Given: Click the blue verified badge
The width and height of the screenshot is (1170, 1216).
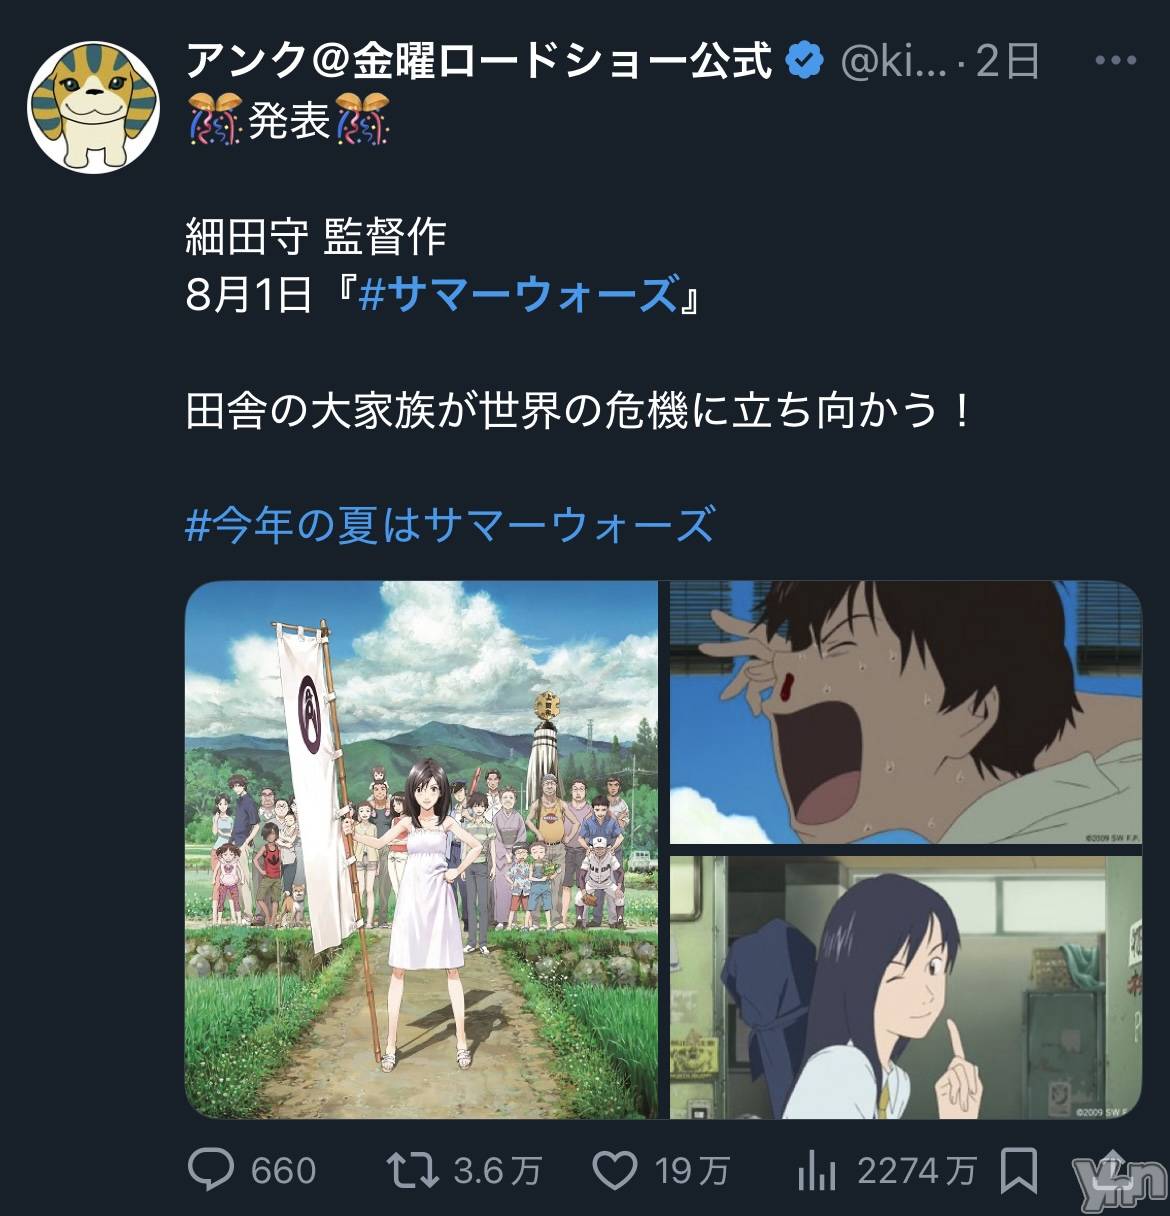Looking at the screenshot, I should click(x=805, y=61).
